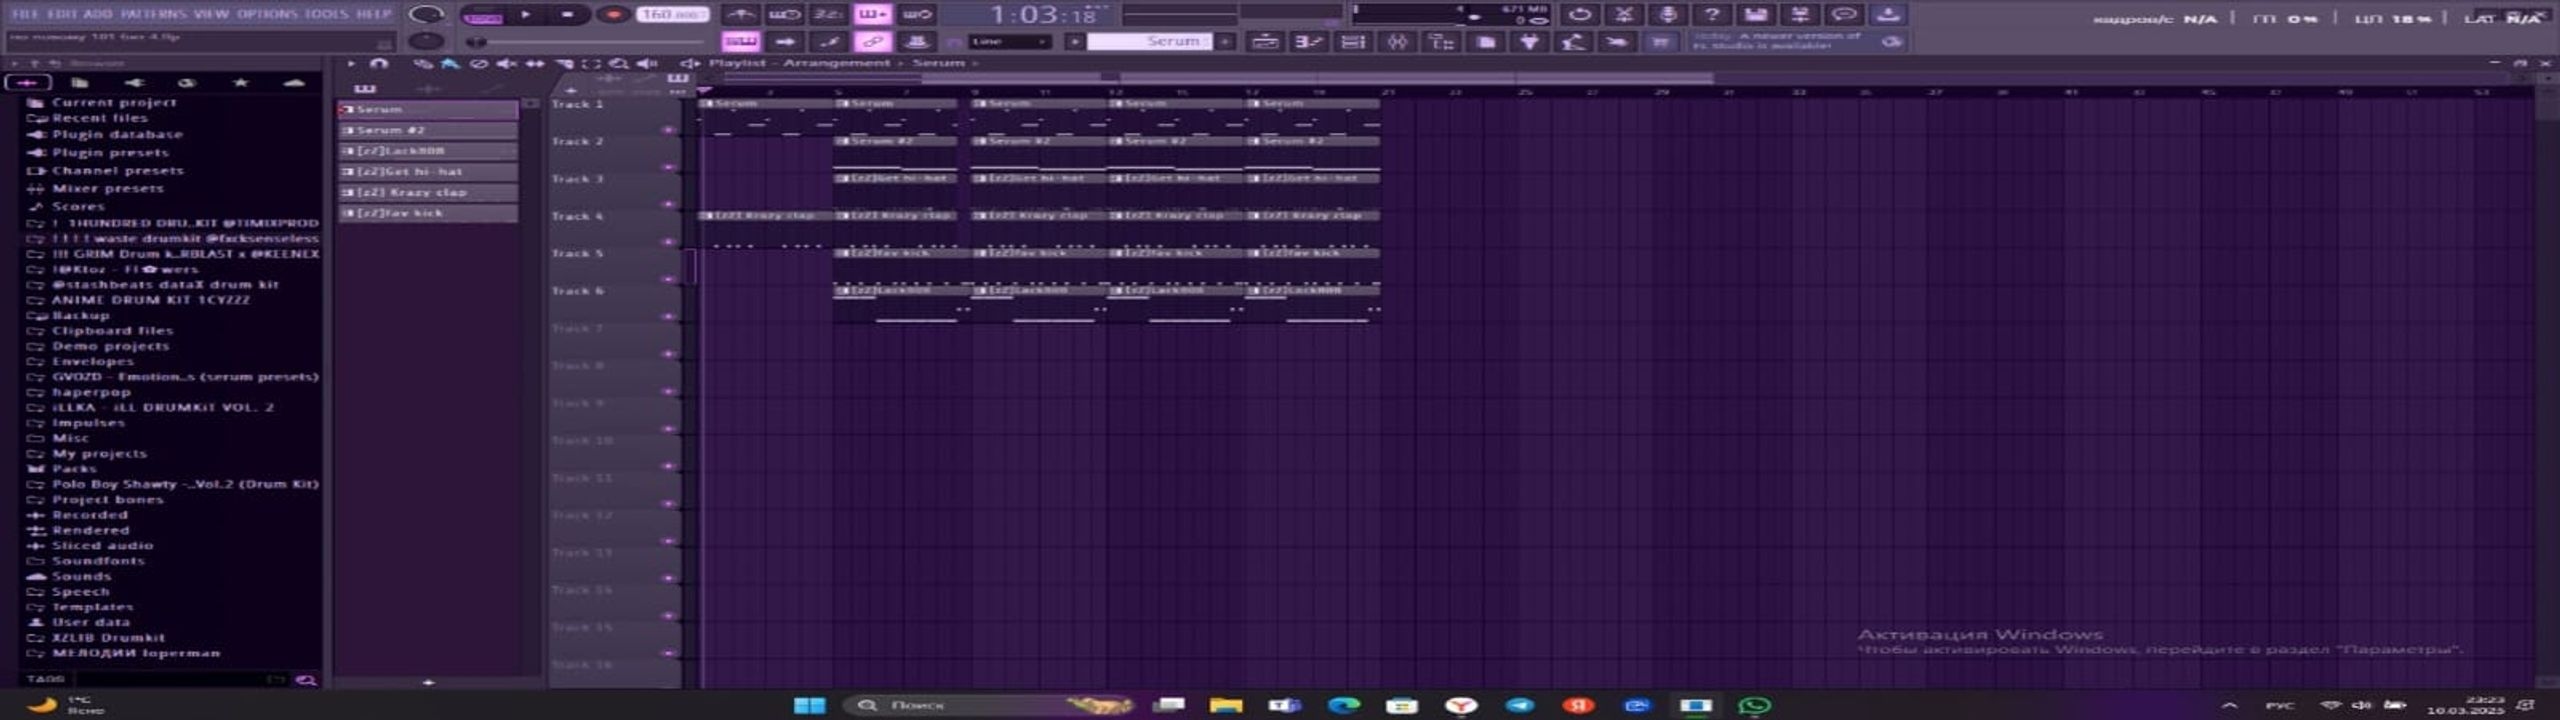
Task: Toggle loop recording button
Action: tap(916, 14)
